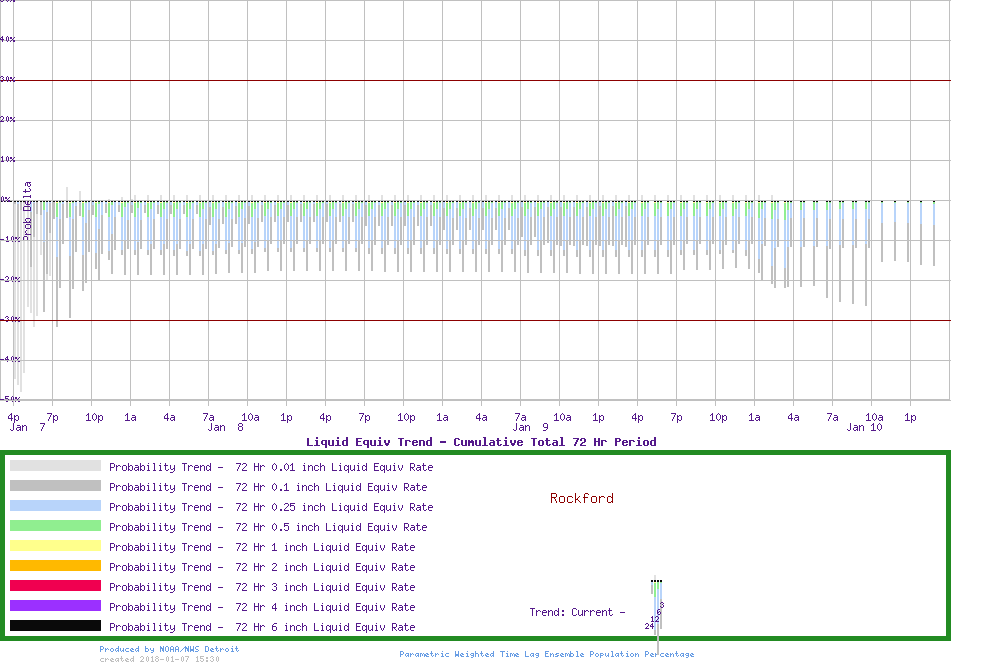Viewport: 1000px width, 670px height.
Task: Pick the 3 inch red legend swatch
Action: [55, 586]
